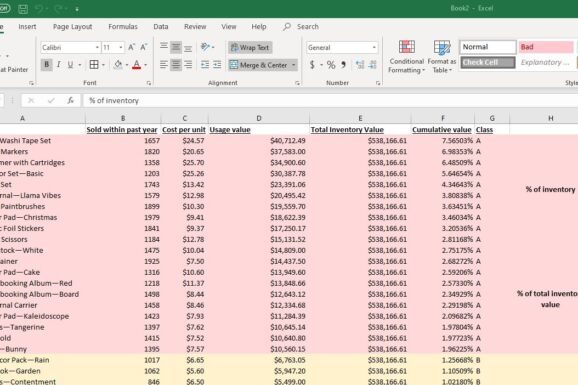Open Format as Table menu
578x385 pixels.
[442, 57]
